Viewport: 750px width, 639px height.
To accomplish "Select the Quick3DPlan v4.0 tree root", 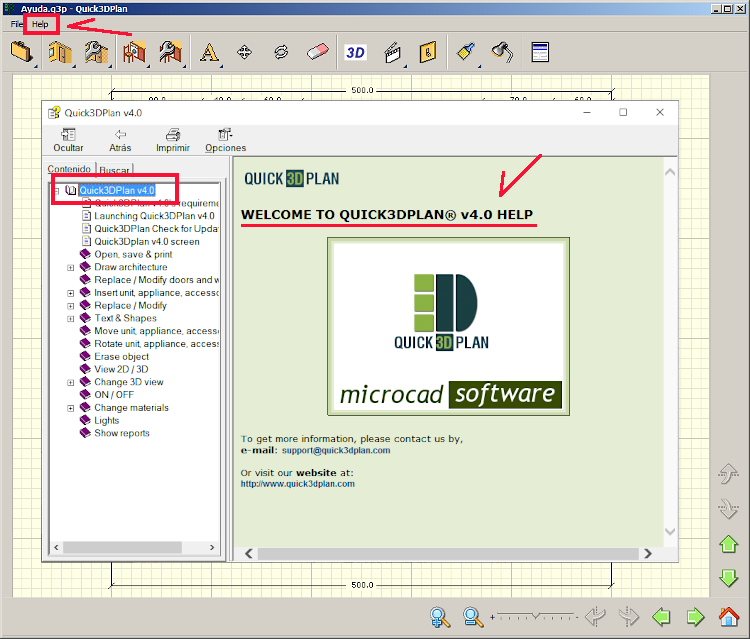I will tap(117, 190).
